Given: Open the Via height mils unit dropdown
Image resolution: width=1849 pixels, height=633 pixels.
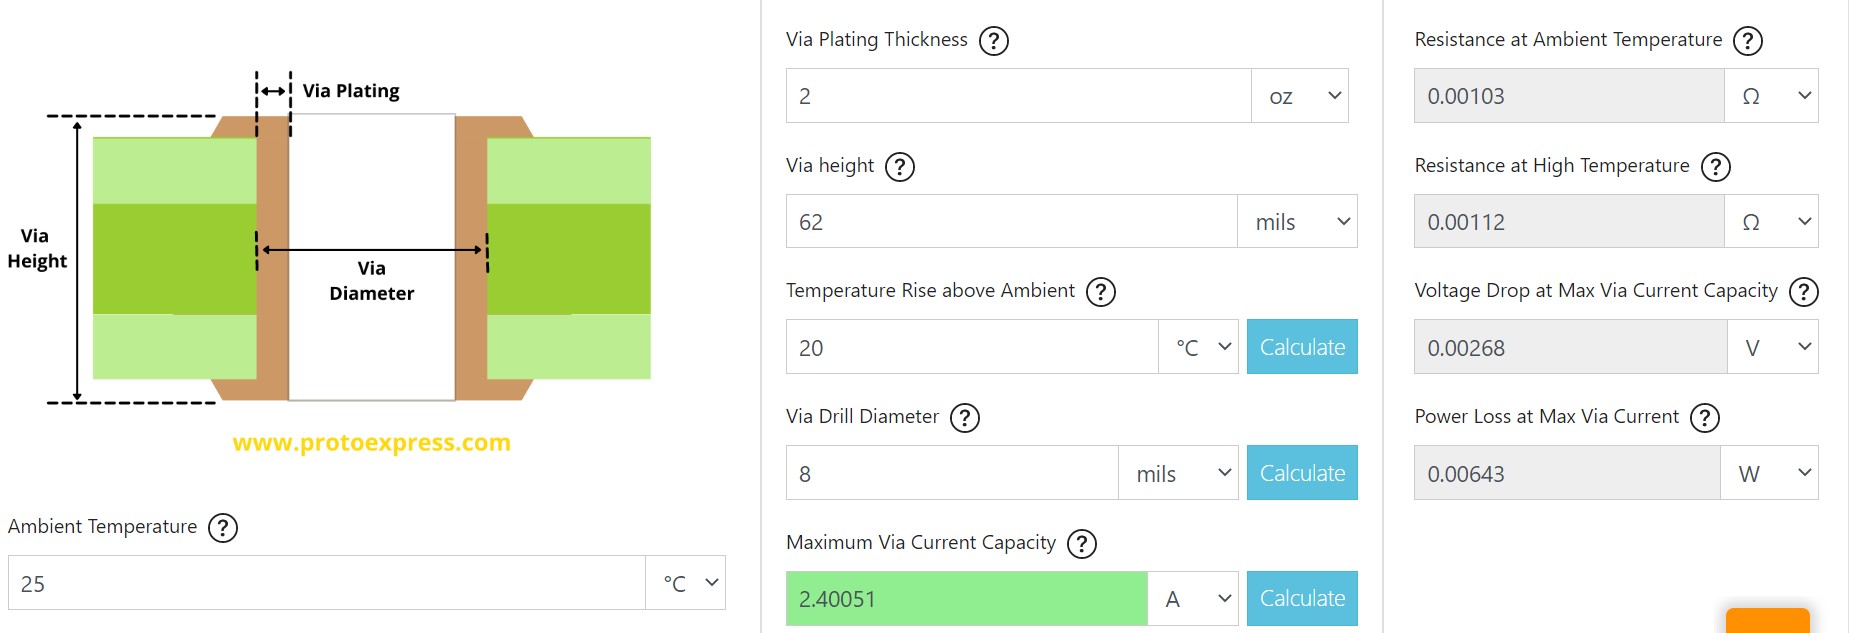Looking at the screenshot, I should [1298, 222].
